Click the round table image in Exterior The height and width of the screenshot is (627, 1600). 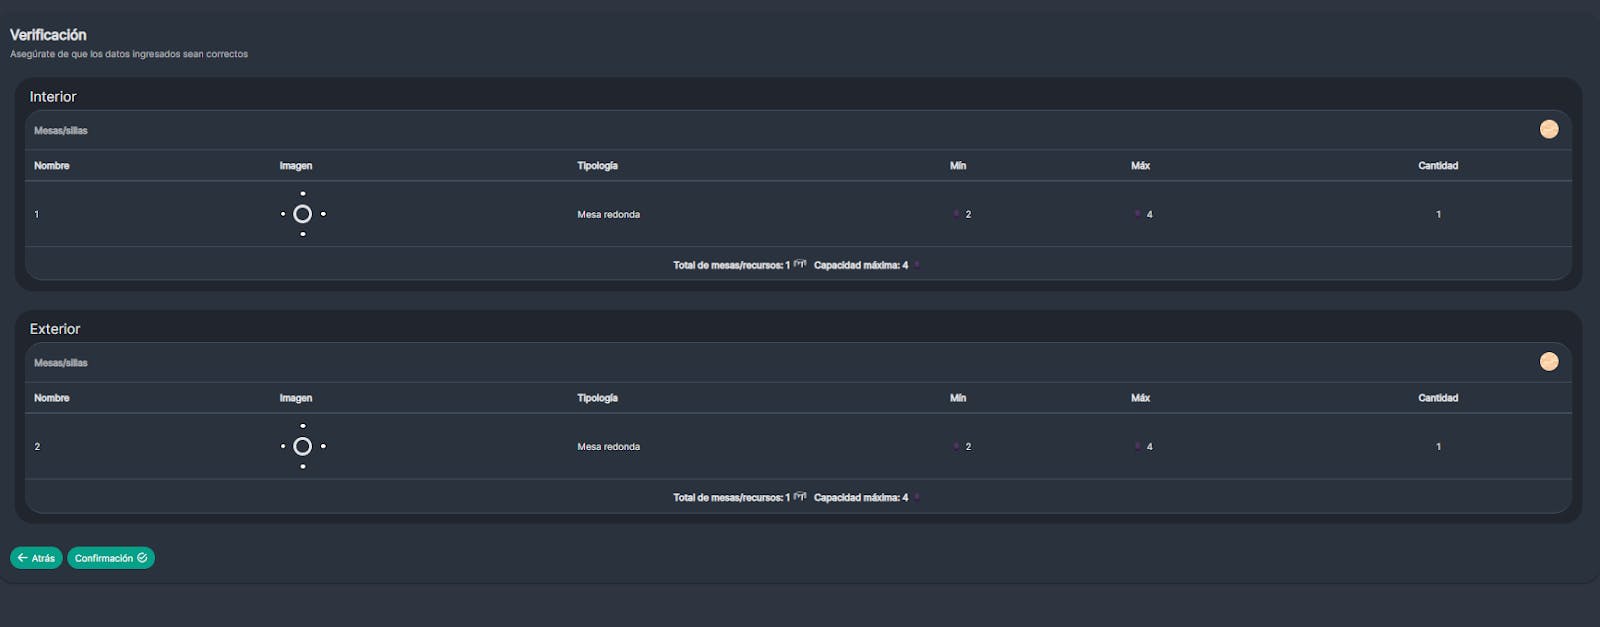[x=303, y=446]
